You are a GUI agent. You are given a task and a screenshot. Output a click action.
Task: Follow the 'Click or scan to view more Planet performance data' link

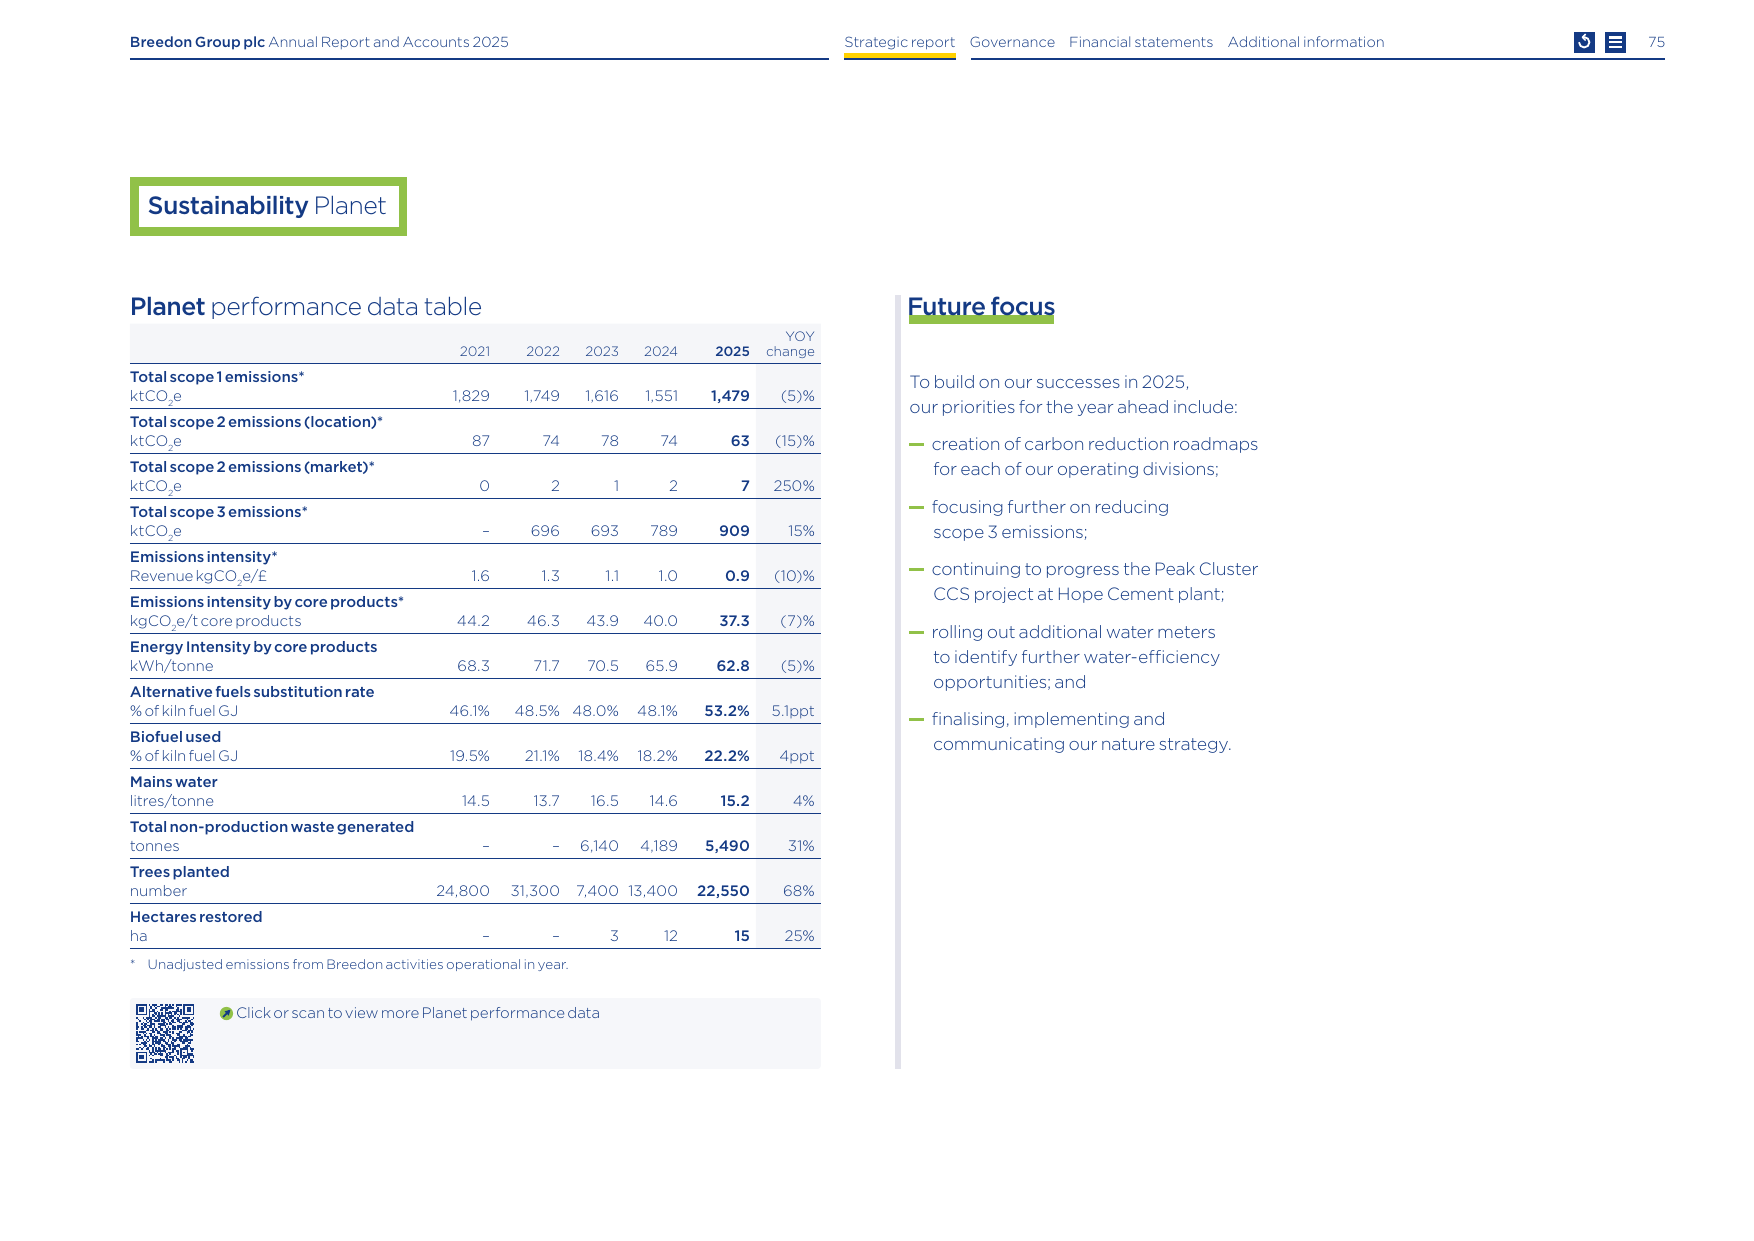point(418,1013)
